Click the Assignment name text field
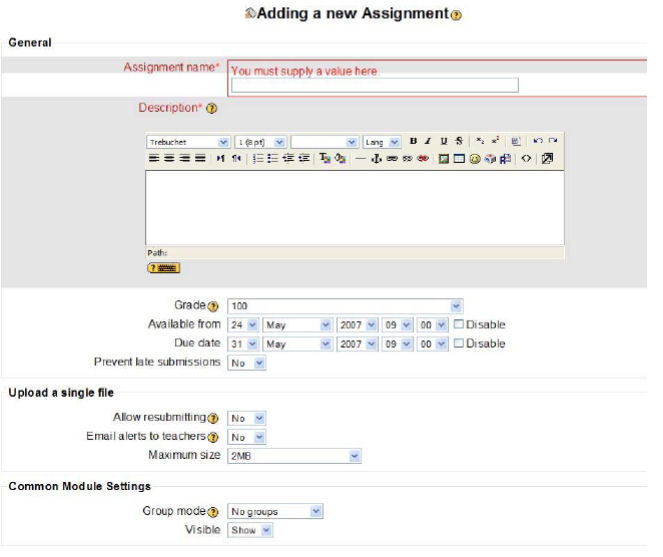Viewport: 663px width, 557px height. [x=374, y=86]
